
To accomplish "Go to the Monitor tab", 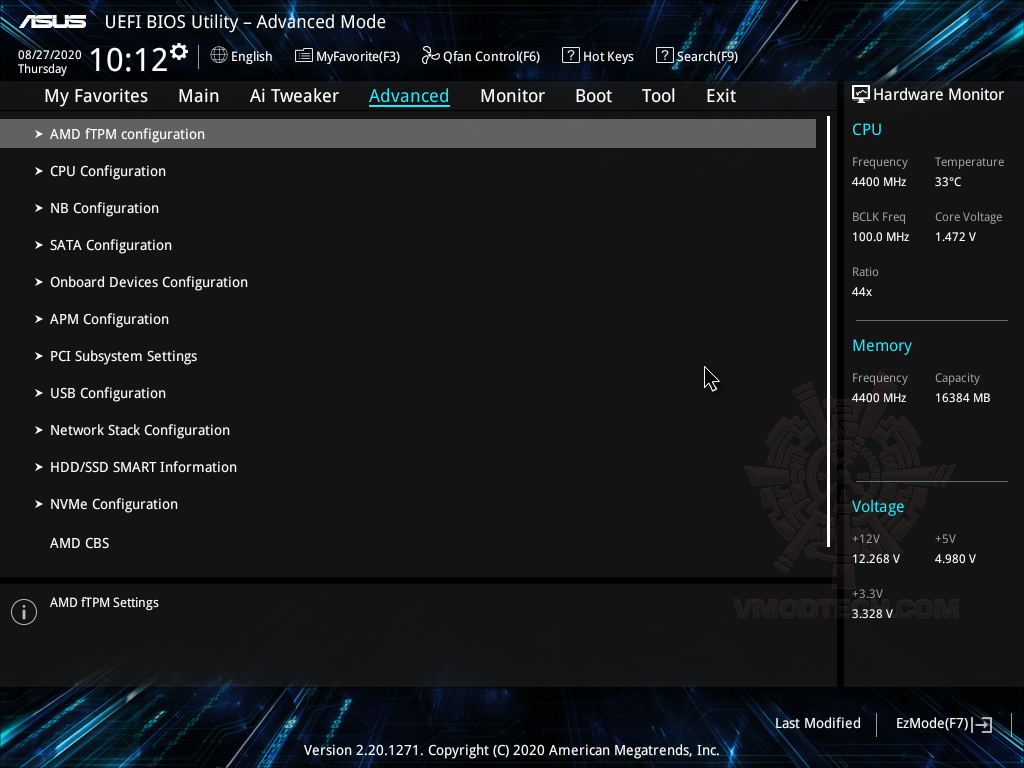I will pos(512,96).
